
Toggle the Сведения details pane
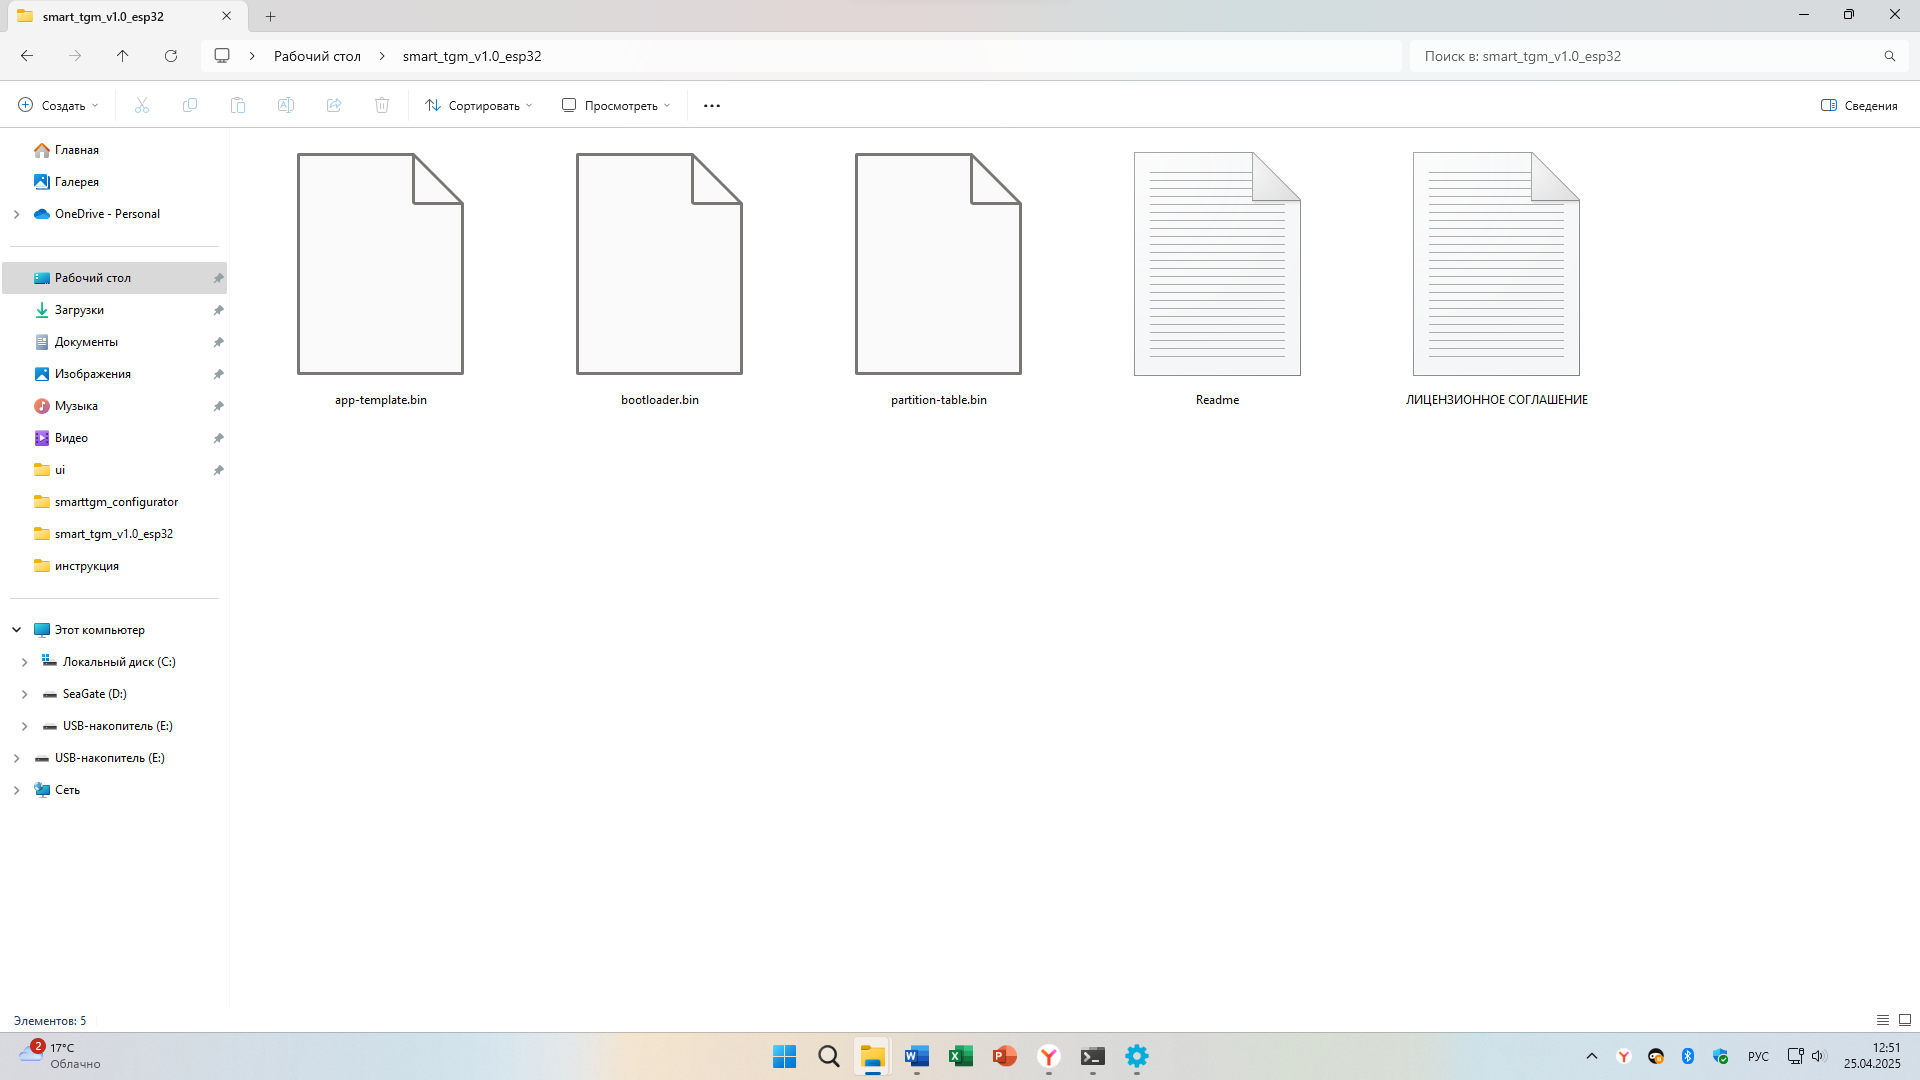(1859, 105)
